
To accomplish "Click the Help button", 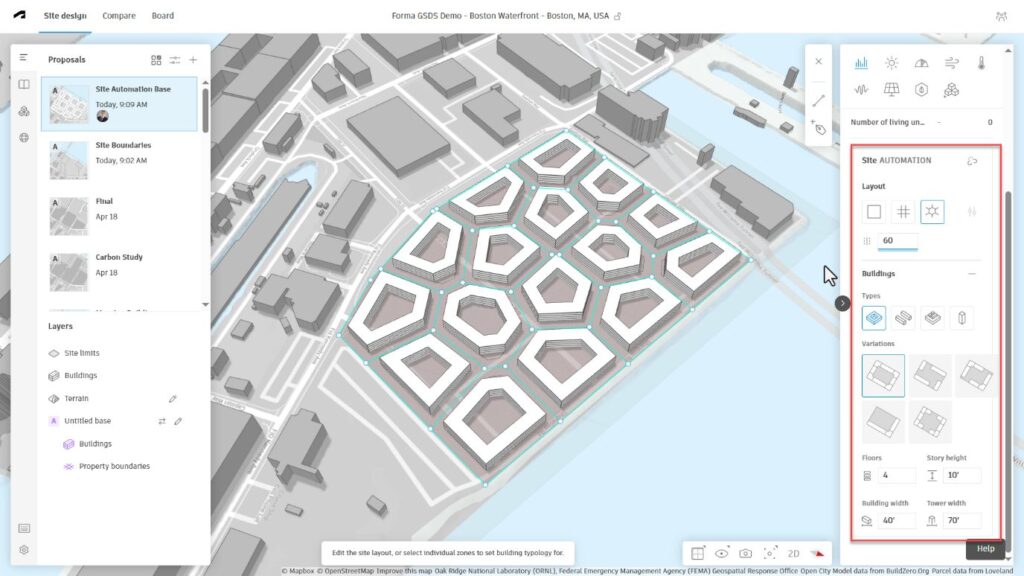I will [x=985, y=548].
